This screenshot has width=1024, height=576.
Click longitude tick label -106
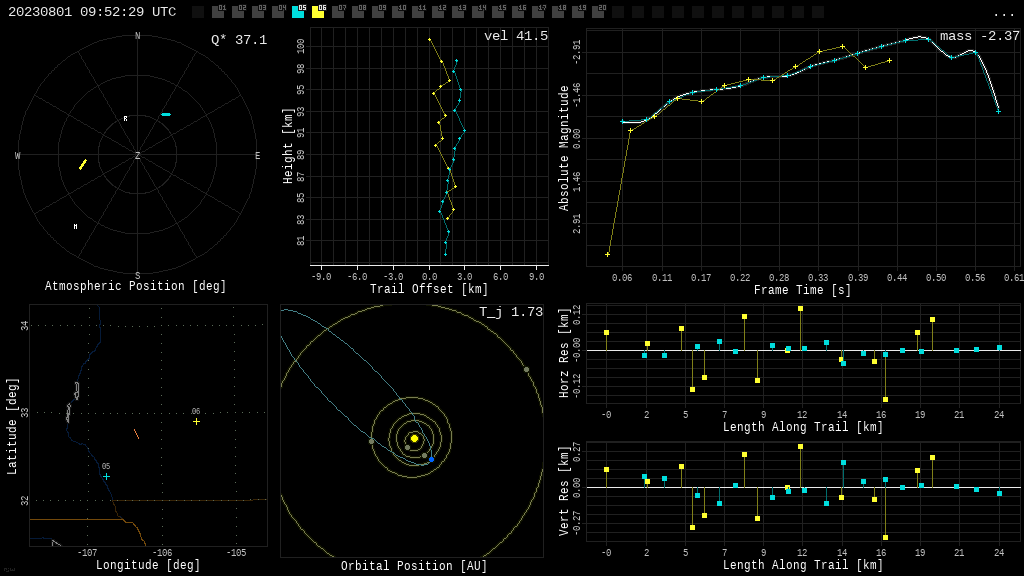click(162, 552)
